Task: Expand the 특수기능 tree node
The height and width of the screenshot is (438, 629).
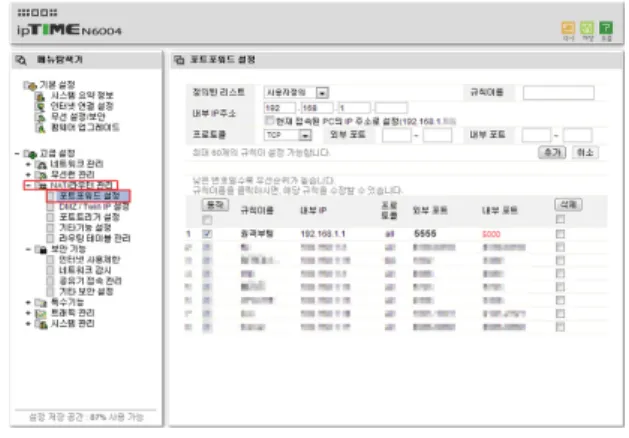Action: [x=28, y=302]
